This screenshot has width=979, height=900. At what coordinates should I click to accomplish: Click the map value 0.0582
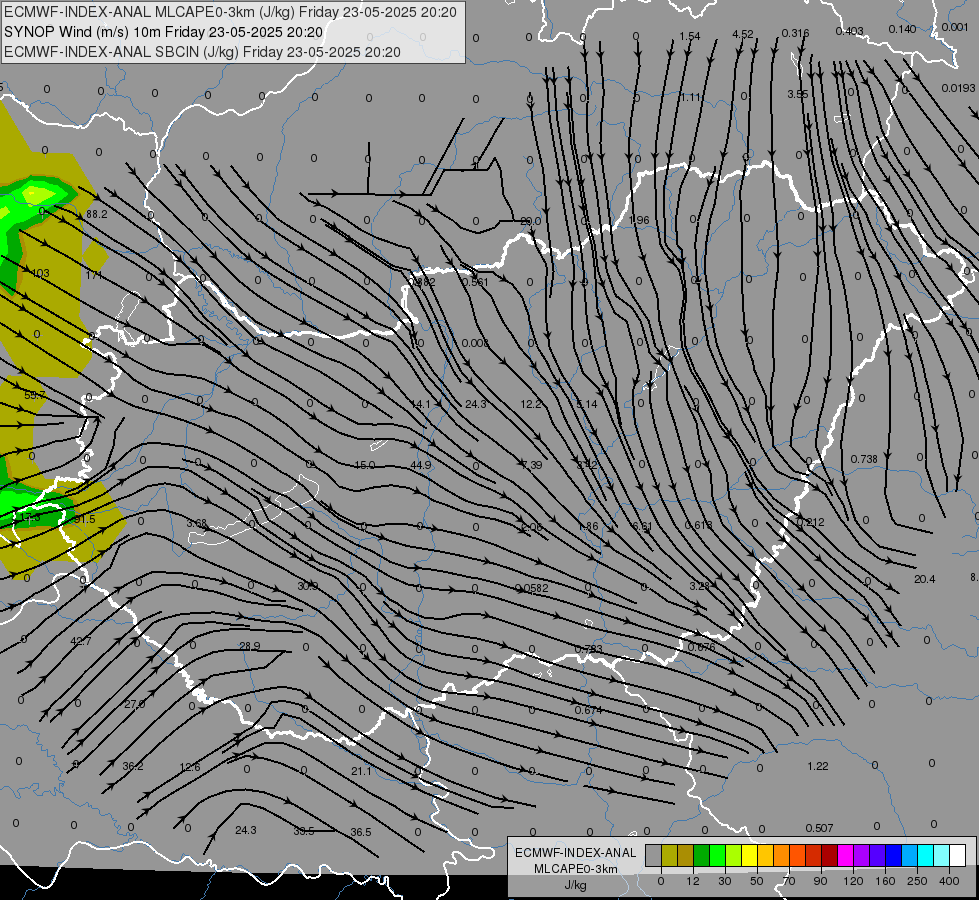click(x=532, y=588)
